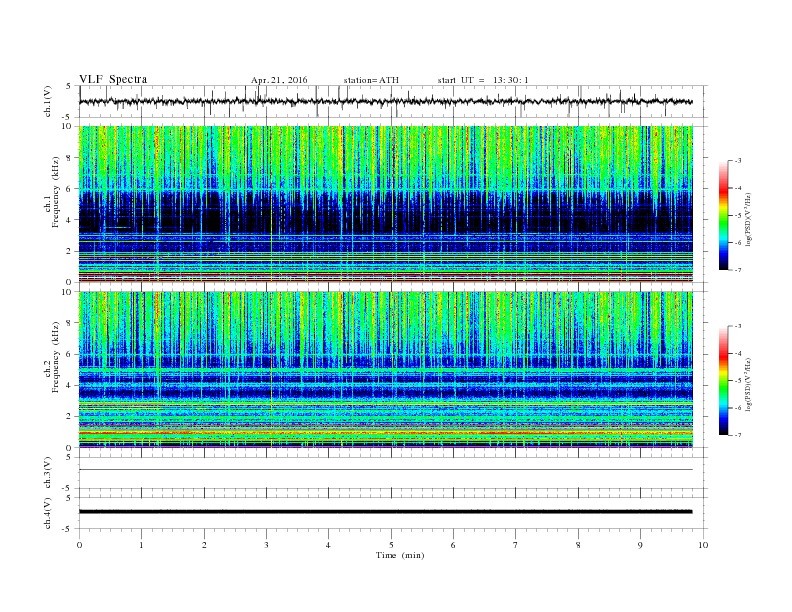The height and width of the screenshot is (612, 792).
Task: Click the ch.2 spectrogram color bar
Action: 724,380
